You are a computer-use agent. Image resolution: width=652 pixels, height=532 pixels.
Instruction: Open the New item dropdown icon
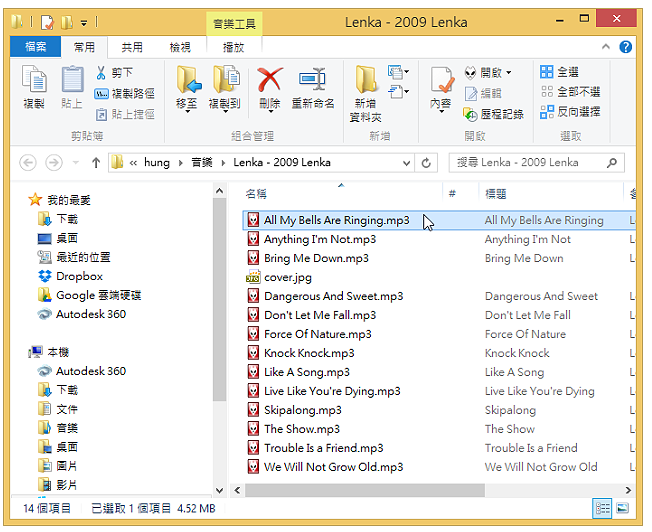(x=398, y=72)
